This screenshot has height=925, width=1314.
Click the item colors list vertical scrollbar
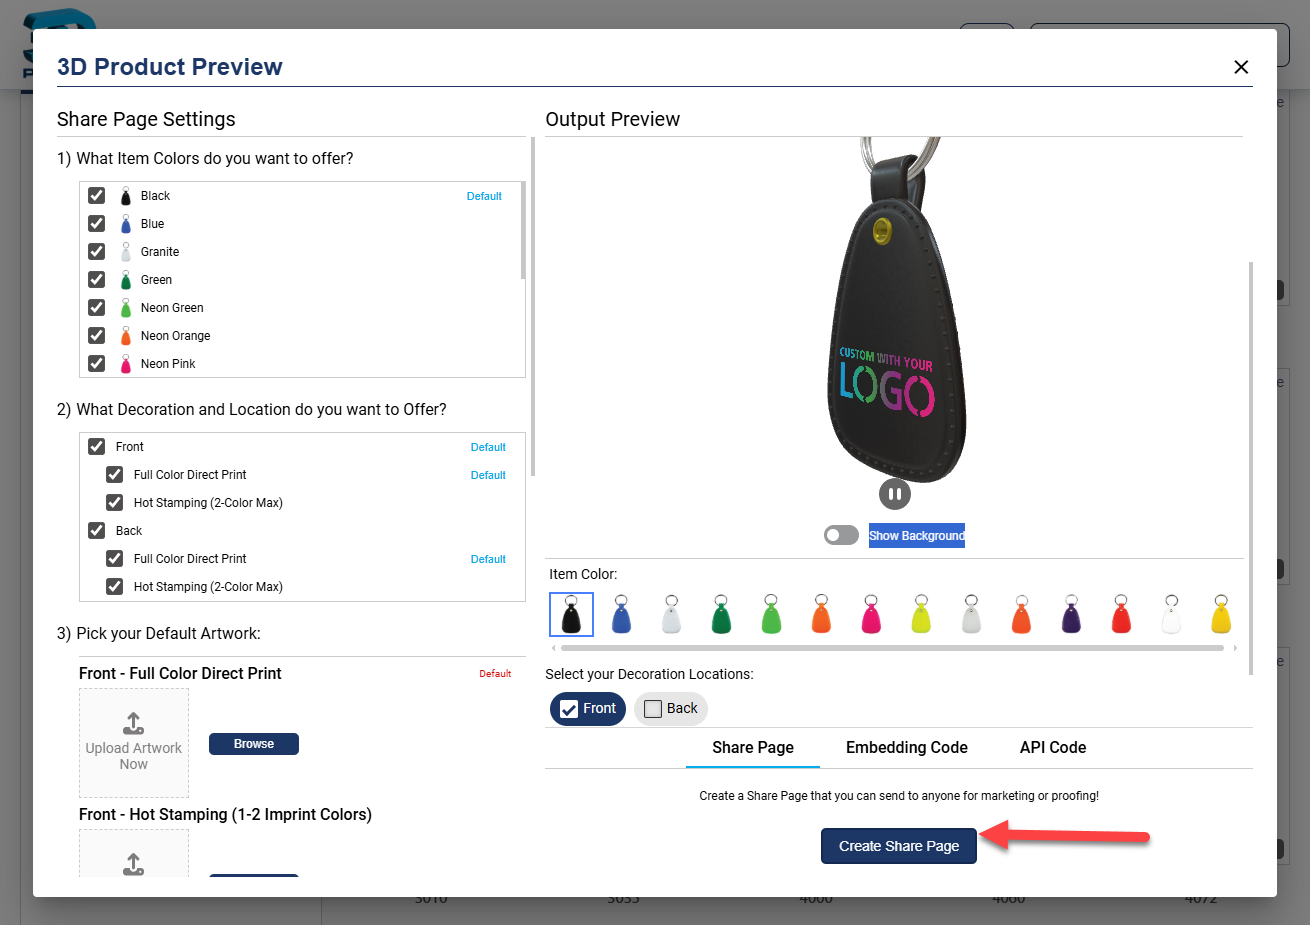[522, 230]
